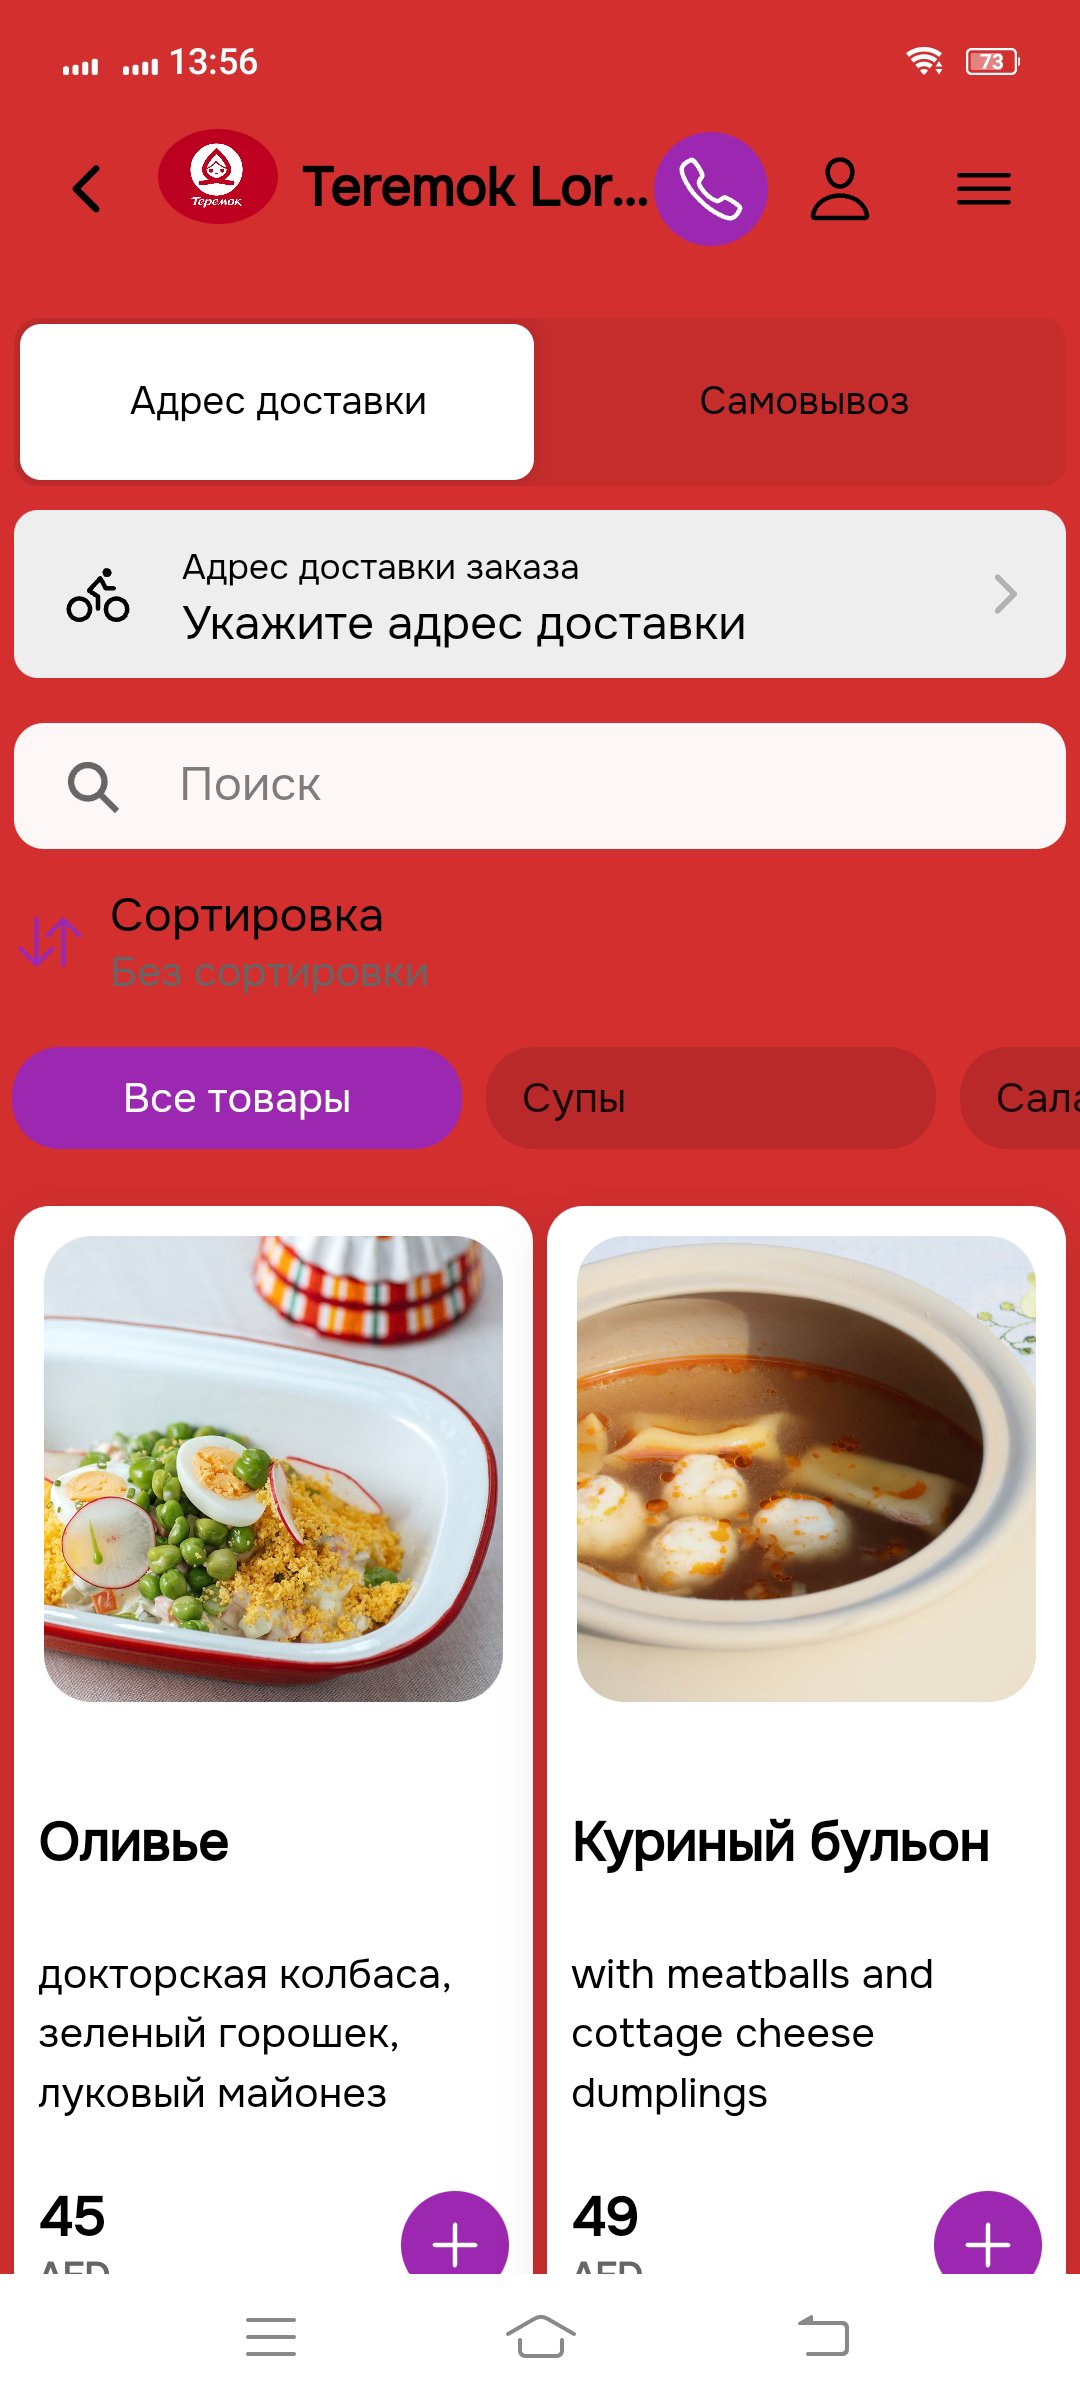The image size is (1080, 2400).
Task: Open the user profile icon
Action: [839, 189]
